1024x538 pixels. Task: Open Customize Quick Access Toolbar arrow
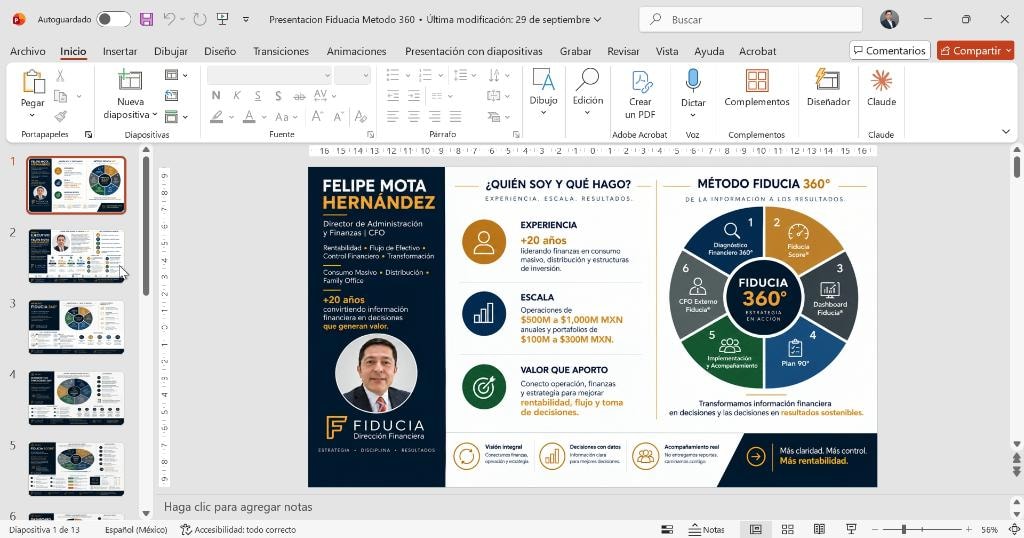[x=246, y=20]
